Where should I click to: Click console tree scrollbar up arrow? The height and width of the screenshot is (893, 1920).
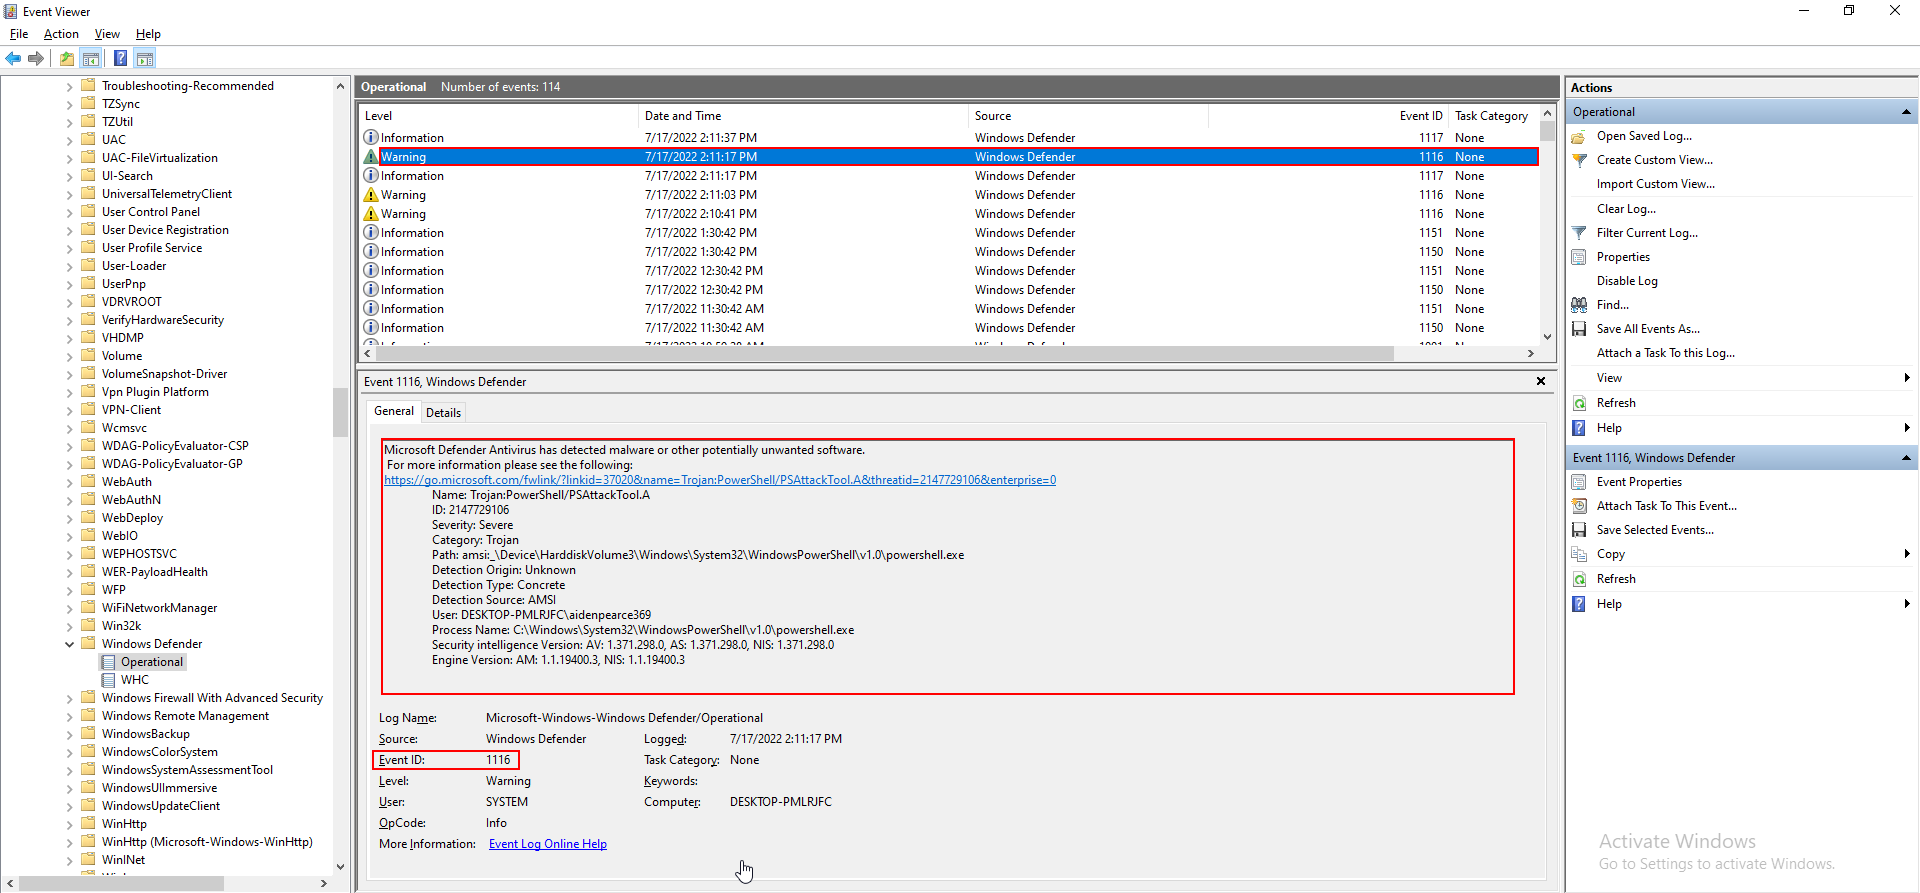340,86
